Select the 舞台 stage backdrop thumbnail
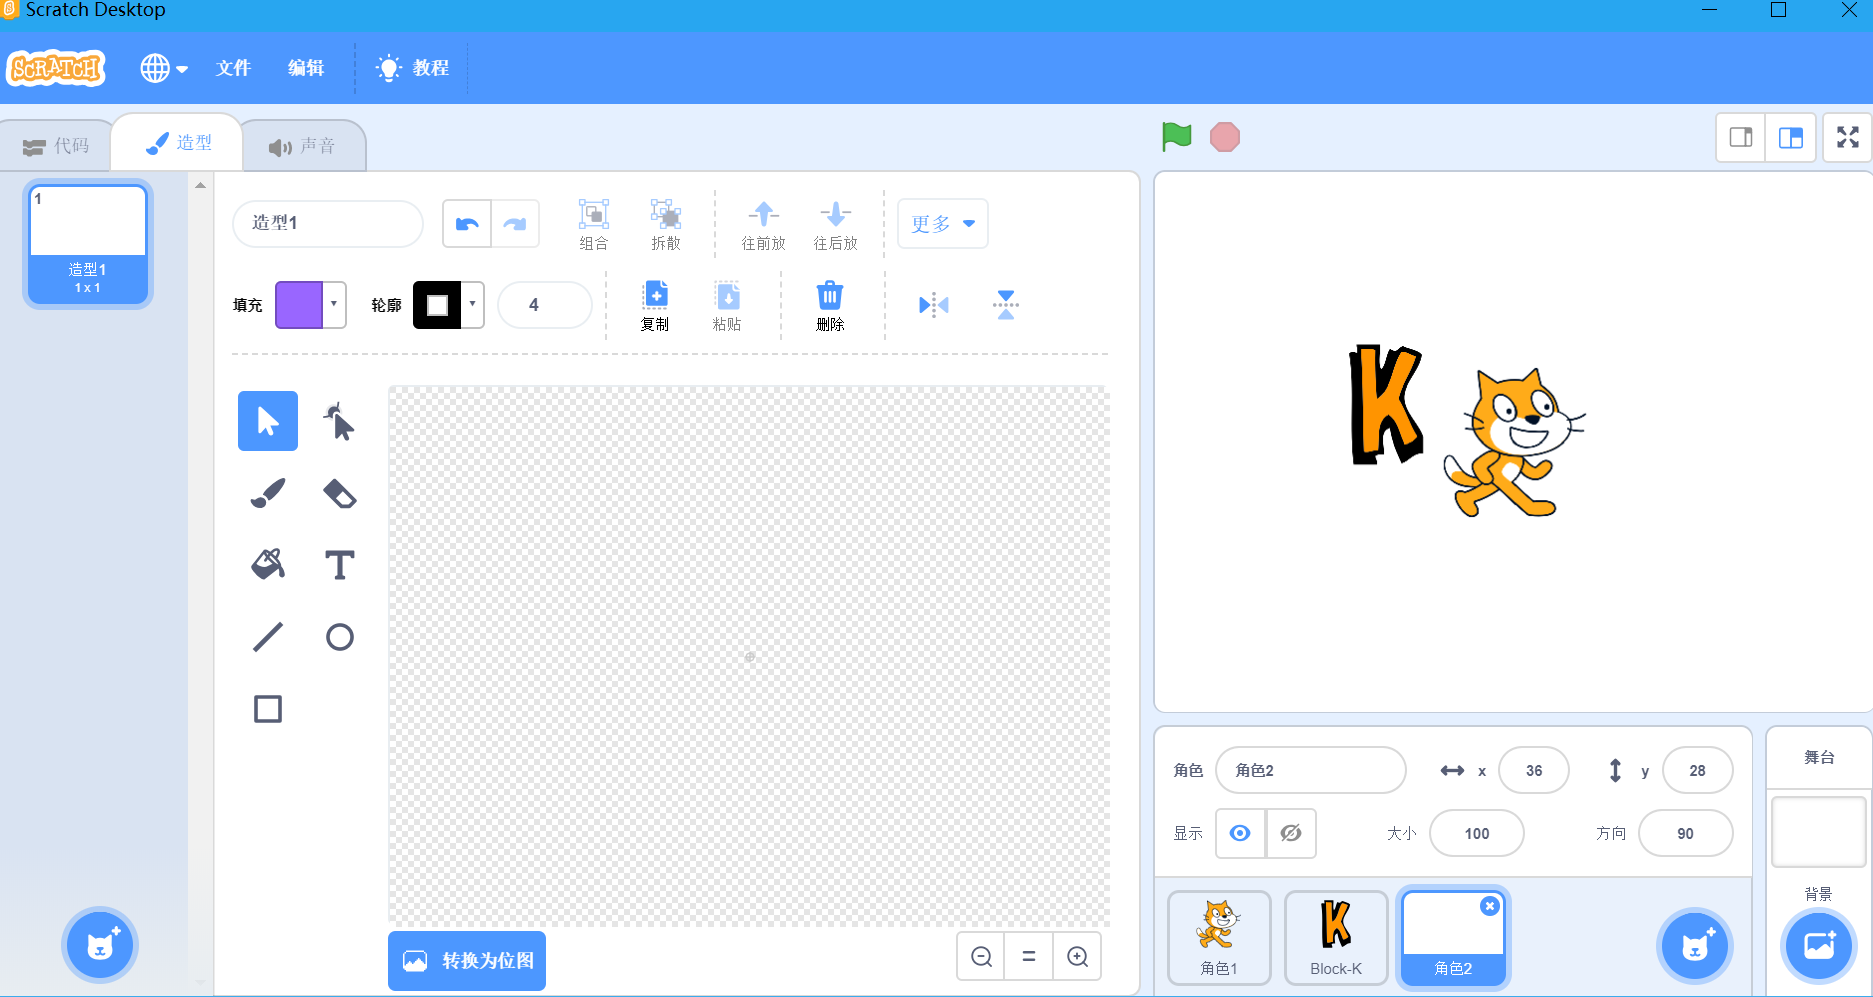Image resolution: width=1873 pixels, height=997 pixels. (x=1819, y=831)
